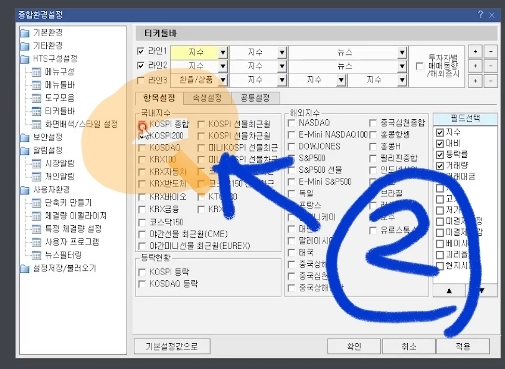Select the 티커툴바 page icon in tree
Viewport: 505px width, 369px height.
pos(36,111)
